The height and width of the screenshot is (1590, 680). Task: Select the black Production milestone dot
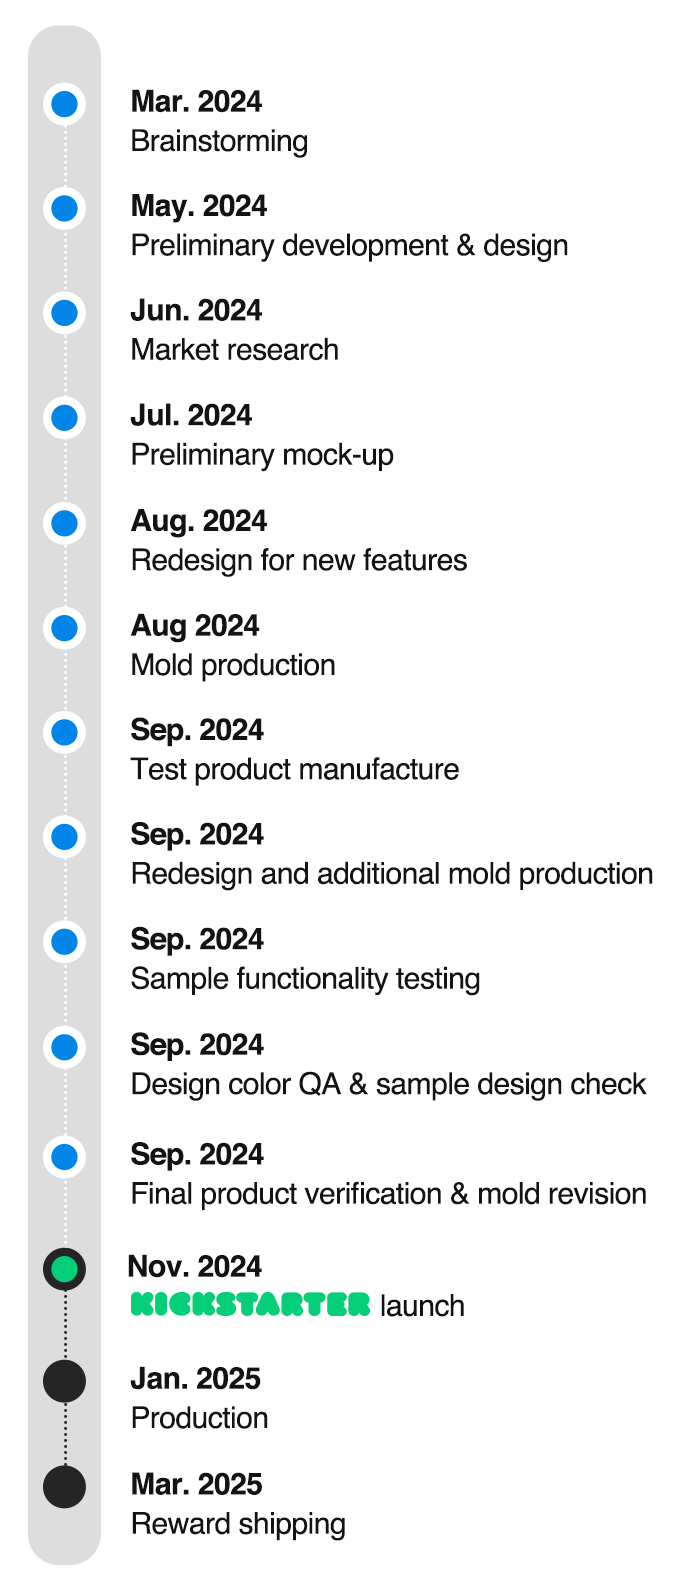[65, 1381]
